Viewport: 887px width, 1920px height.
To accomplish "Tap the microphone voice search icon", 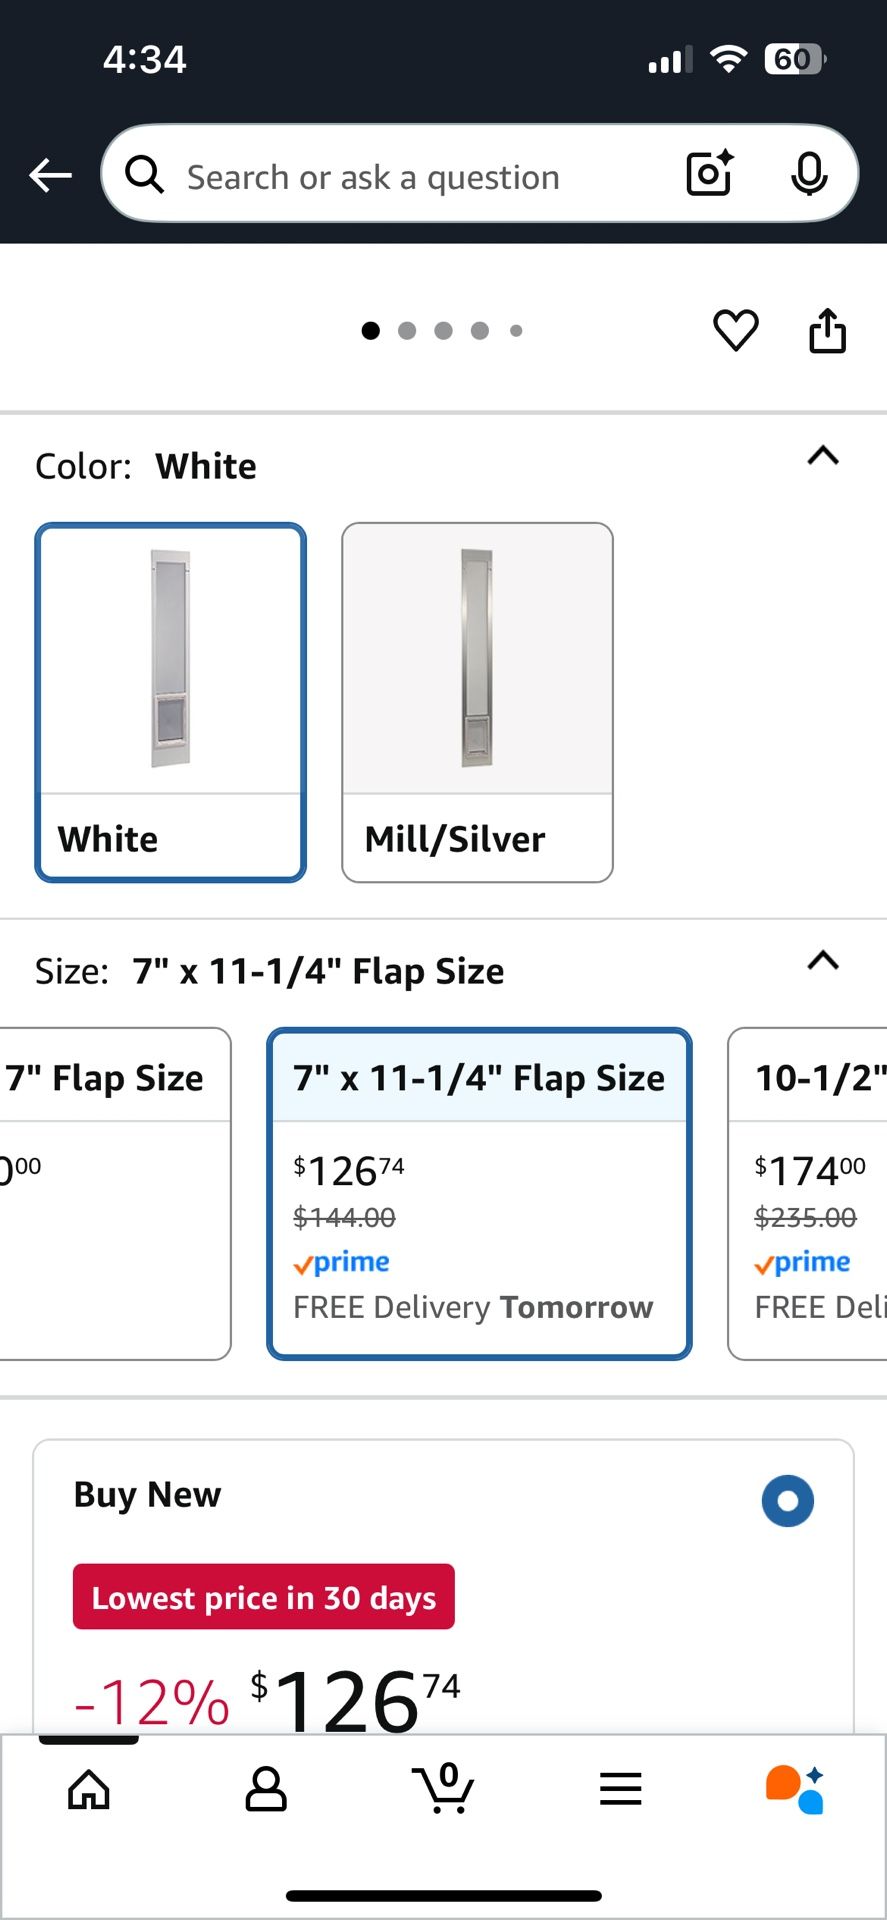I will tap(808, 175).
